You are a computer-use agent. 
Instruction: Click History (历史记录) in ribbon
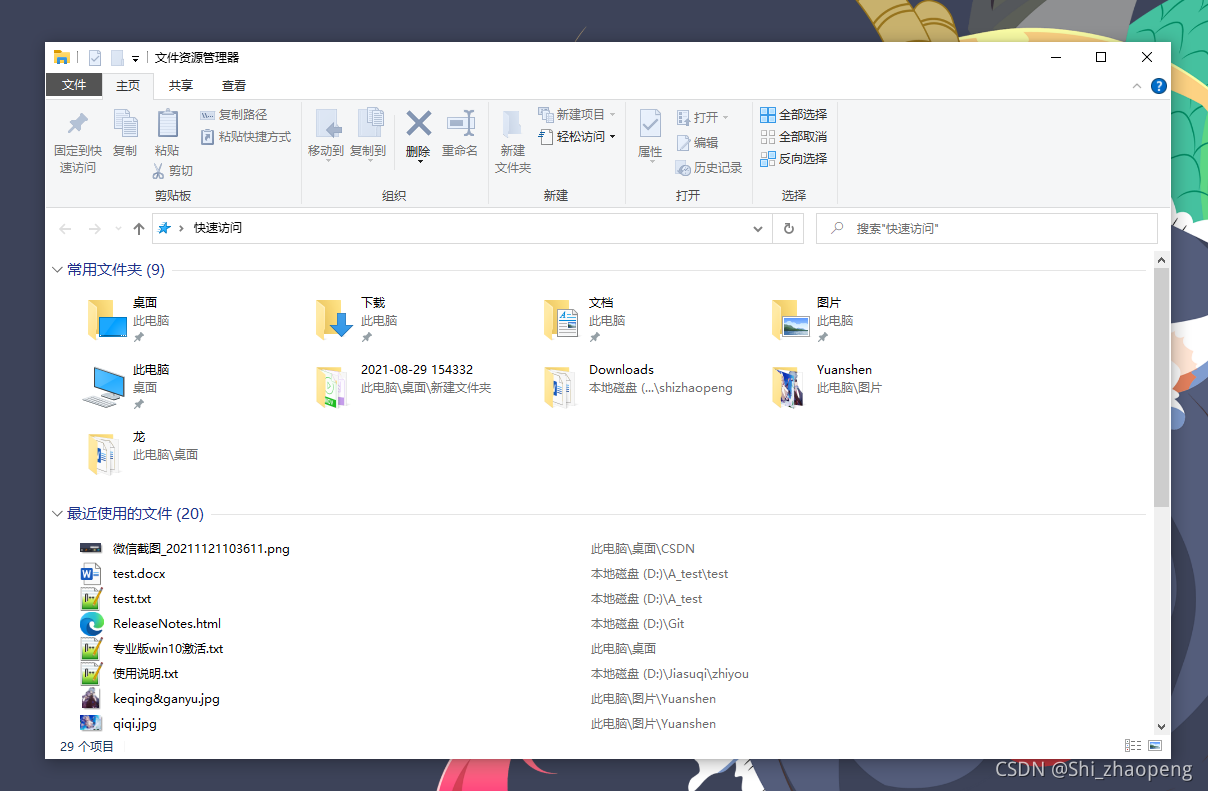click(709, 168)
